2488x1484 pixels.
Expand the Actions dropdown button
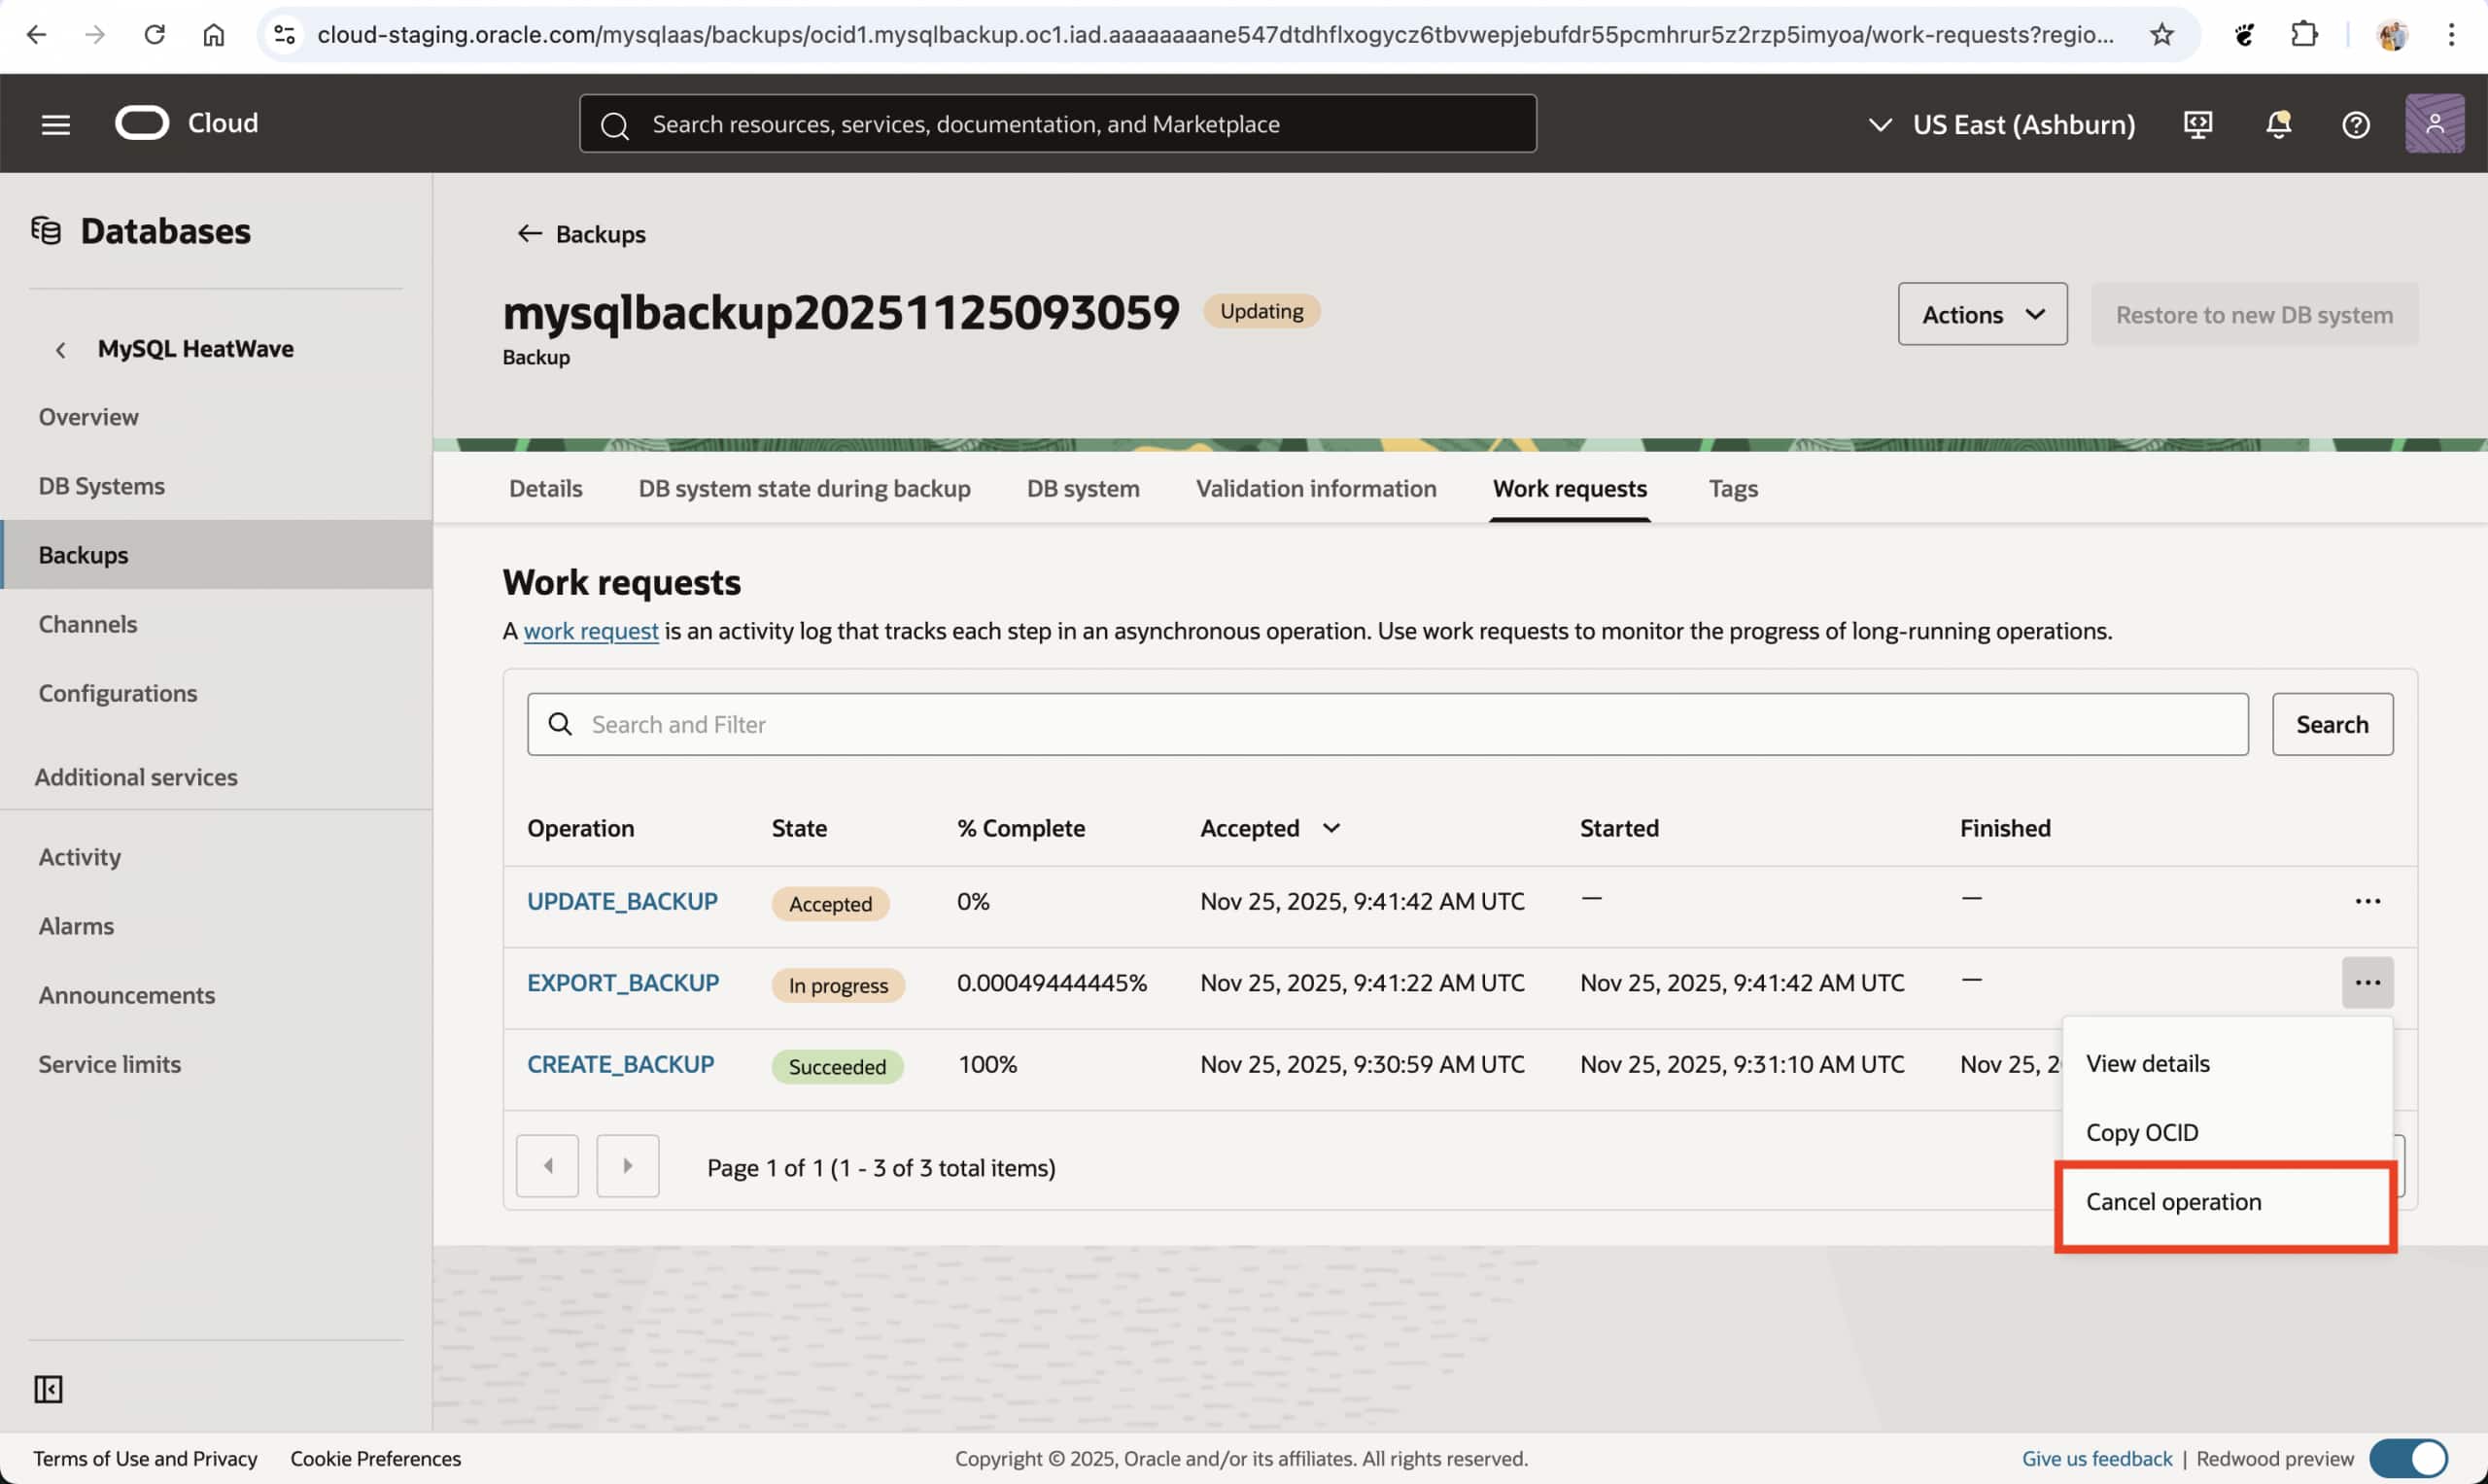(1981, 314)
